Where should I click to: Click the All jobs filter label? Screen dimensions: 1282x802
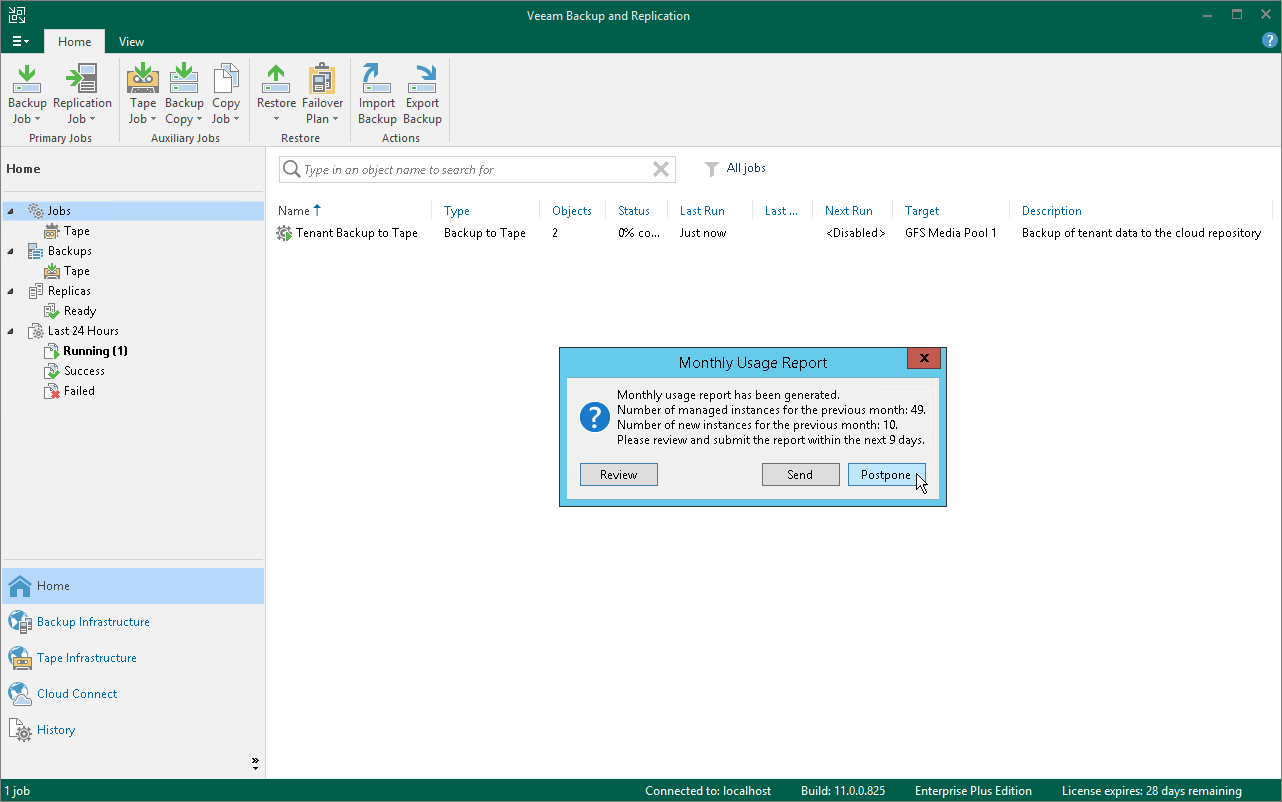[746, 168]
